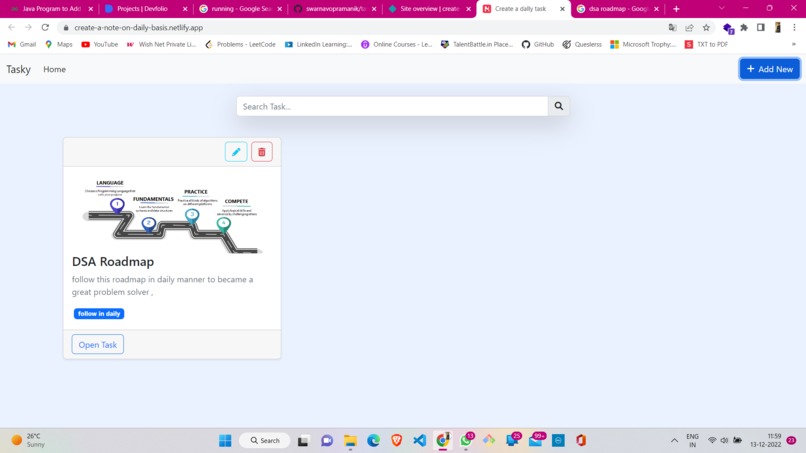Viewport: 806px width, 453px height.
Task: Open WhatsApp from taskbar
Action: click(466, 441)
